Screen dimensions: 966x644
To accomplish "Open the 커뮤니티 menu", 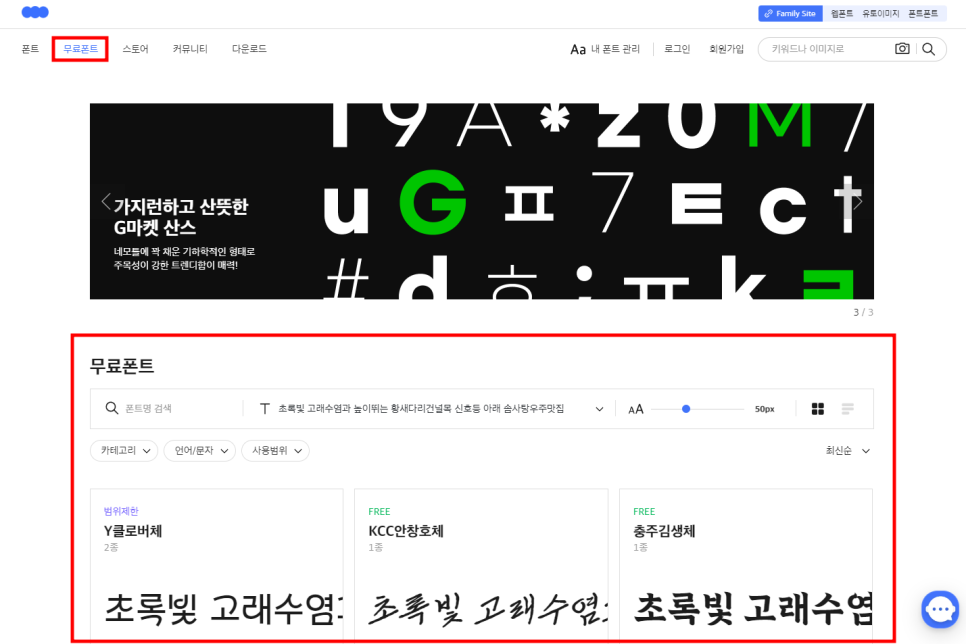I will click(x=190, y=49).
